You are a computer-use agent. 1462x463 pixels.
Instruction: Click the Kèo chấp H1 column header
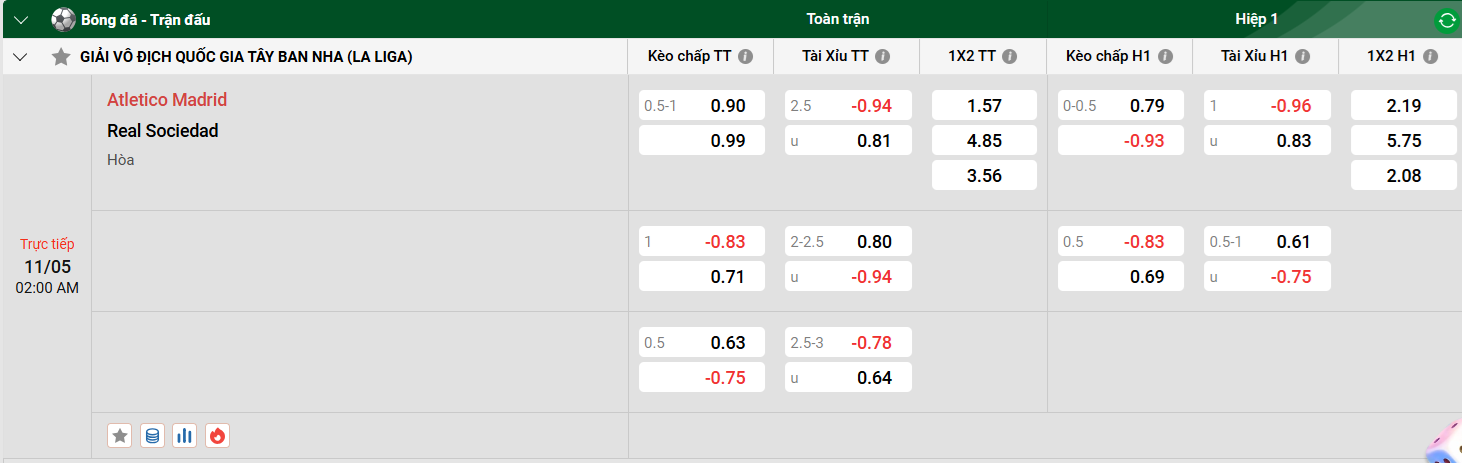coord(1108,57)
